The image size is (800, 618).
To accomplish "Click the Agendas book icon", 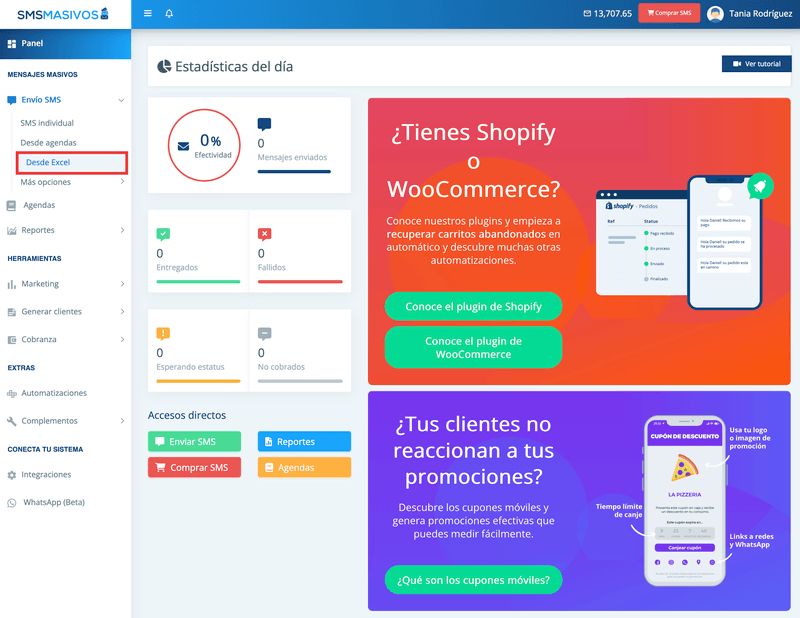I will [x=11, y=205].
